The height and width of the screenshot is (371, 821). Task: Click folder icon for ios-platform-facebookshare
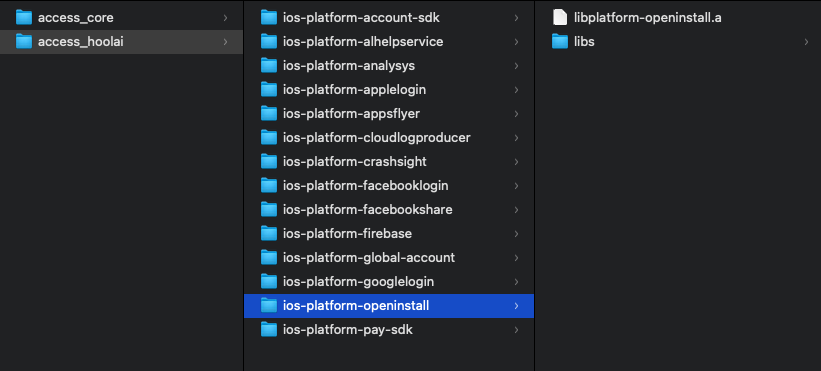click(x=269, y=210)
